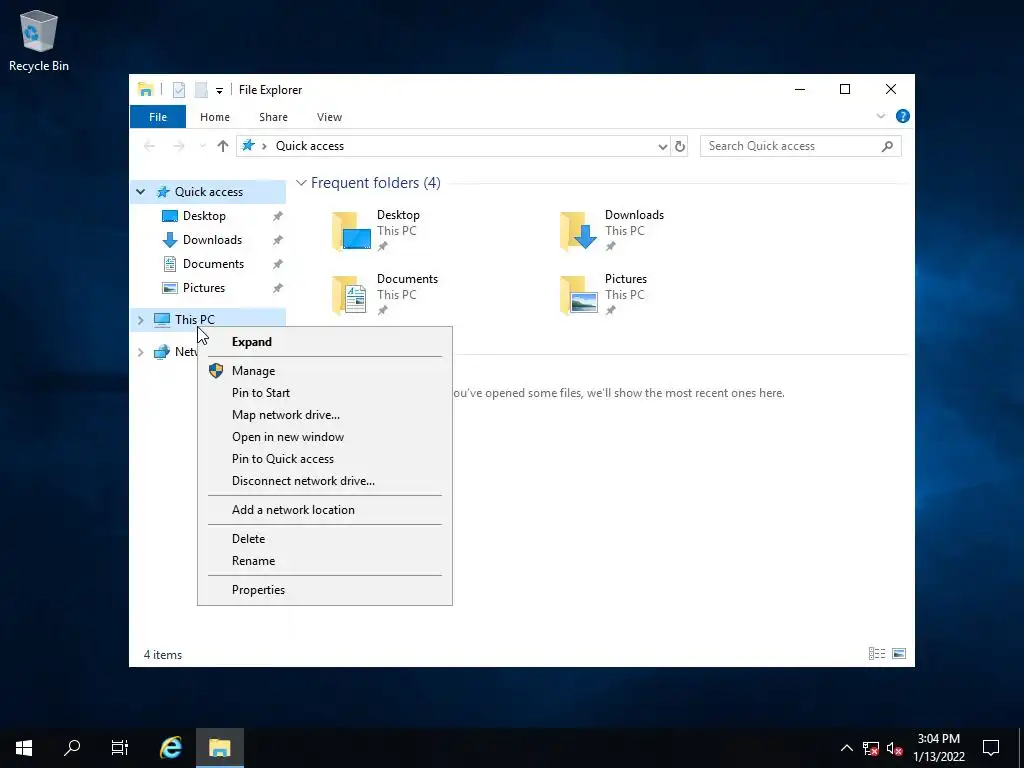
Task: Choose Properties from the context menu
Action: [x=325, y=590]
